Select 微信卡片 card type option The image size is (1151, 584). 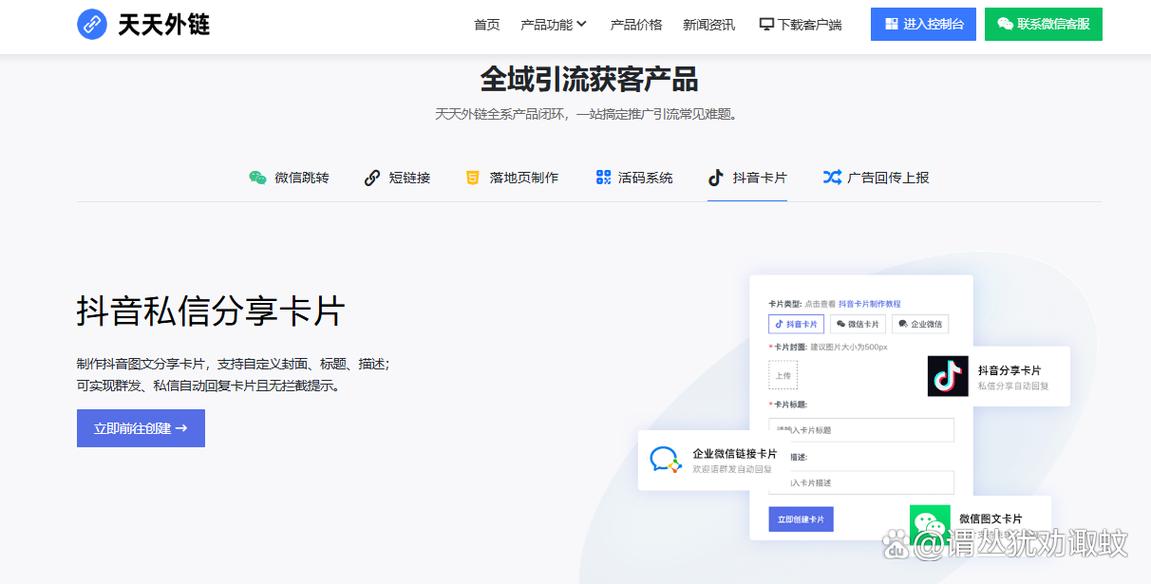[x=858, y=324]
